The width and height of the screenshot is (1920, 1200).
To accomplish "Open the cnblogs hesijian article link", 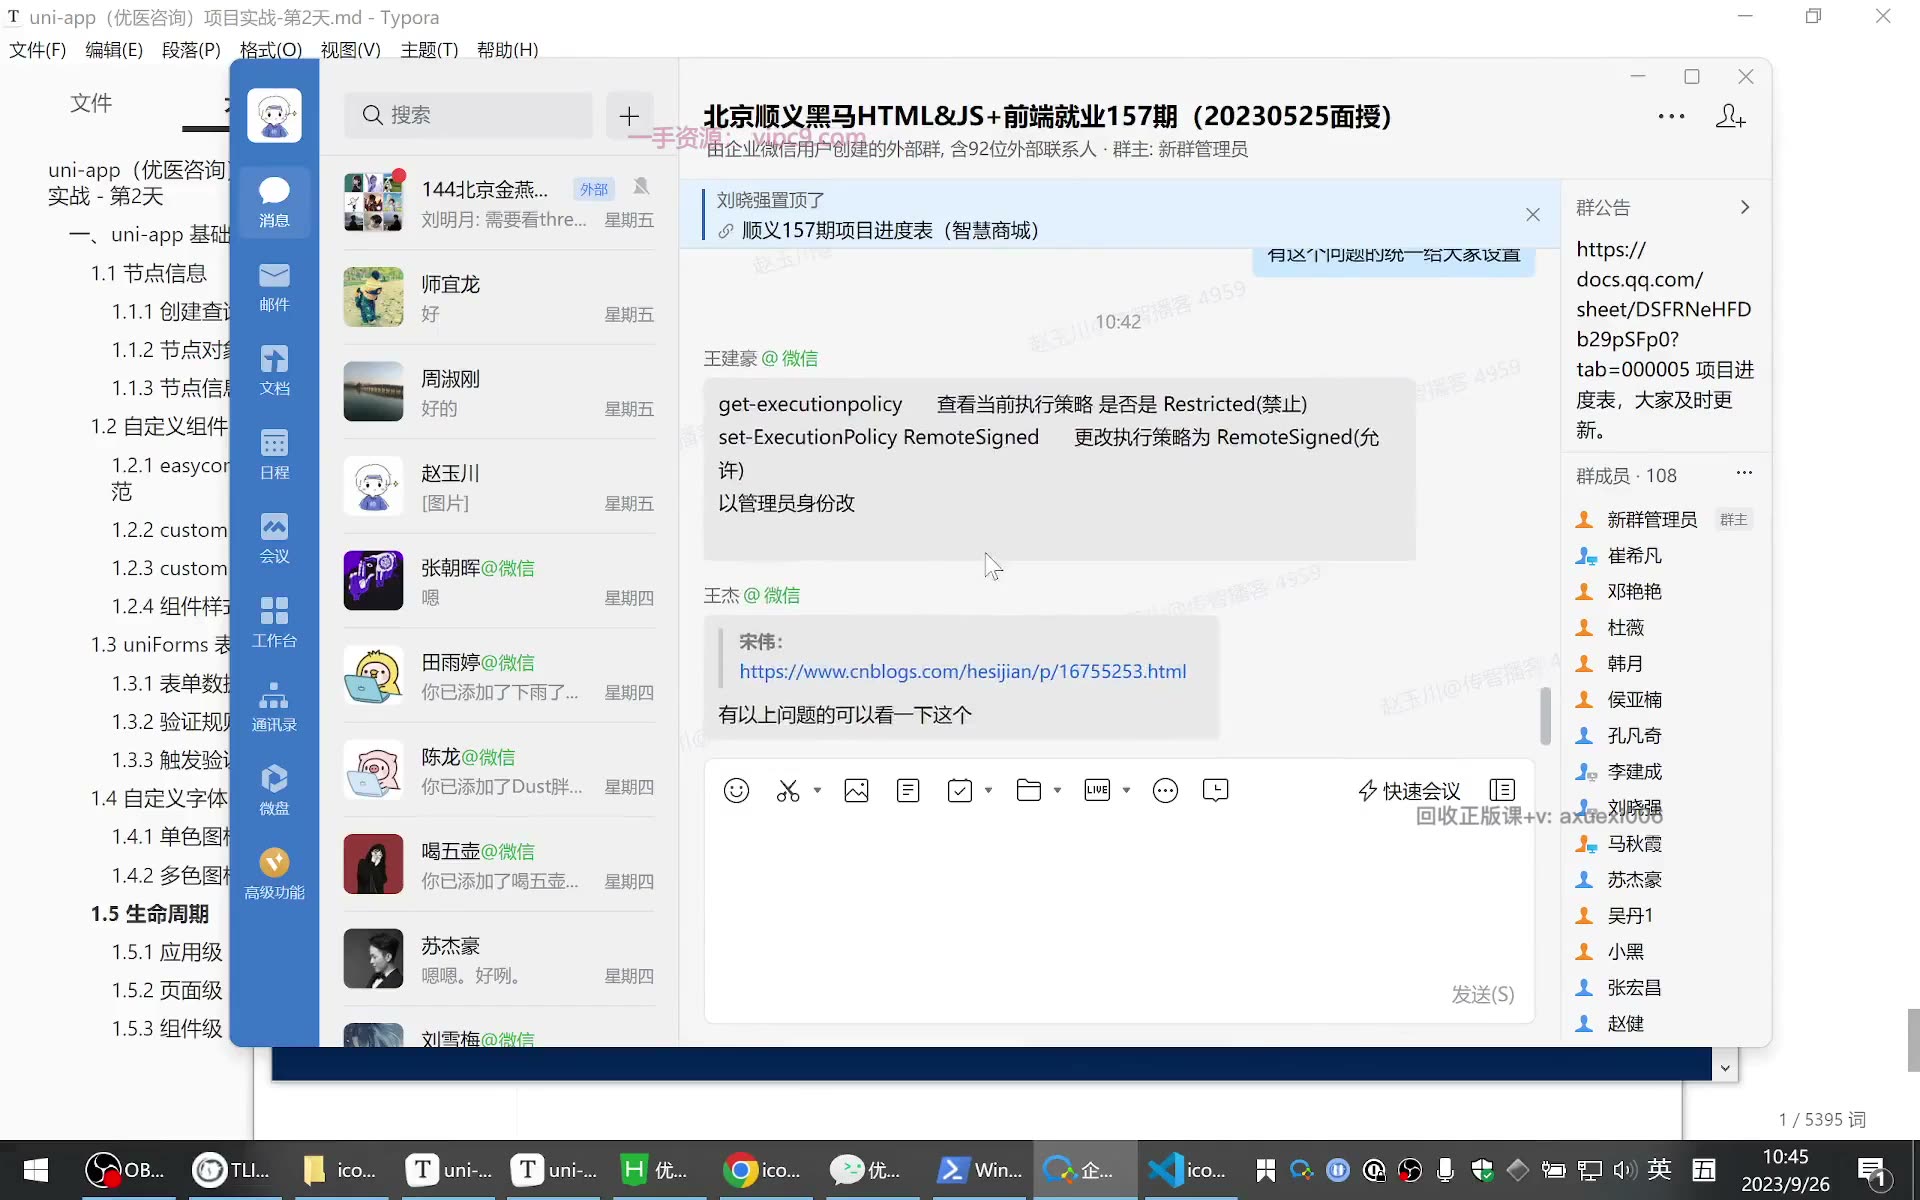I will 962,671.
